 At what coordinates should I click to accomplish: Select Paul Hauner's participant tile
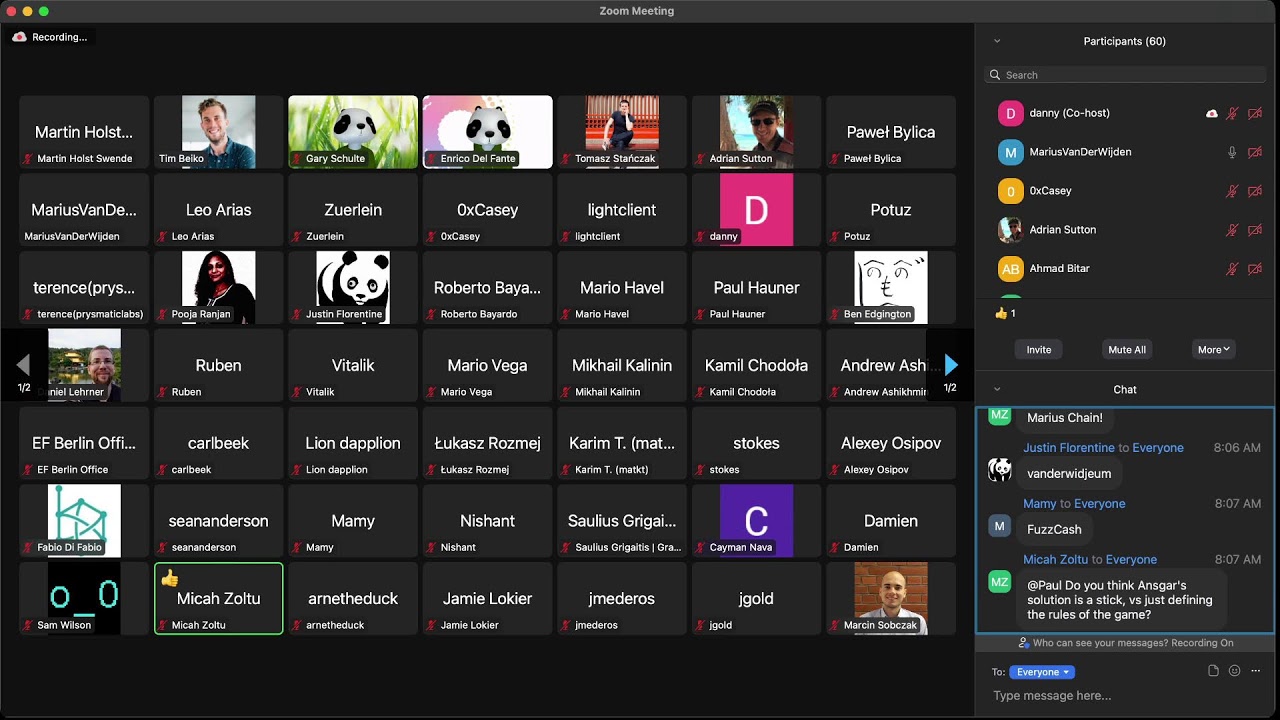[756, 287]
